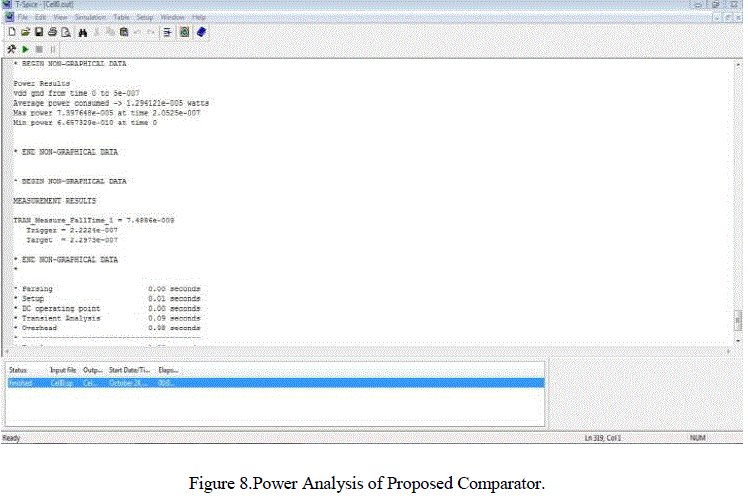Open simulation setup tools icon
The image size is (748, 496).
tap(11, 48)
